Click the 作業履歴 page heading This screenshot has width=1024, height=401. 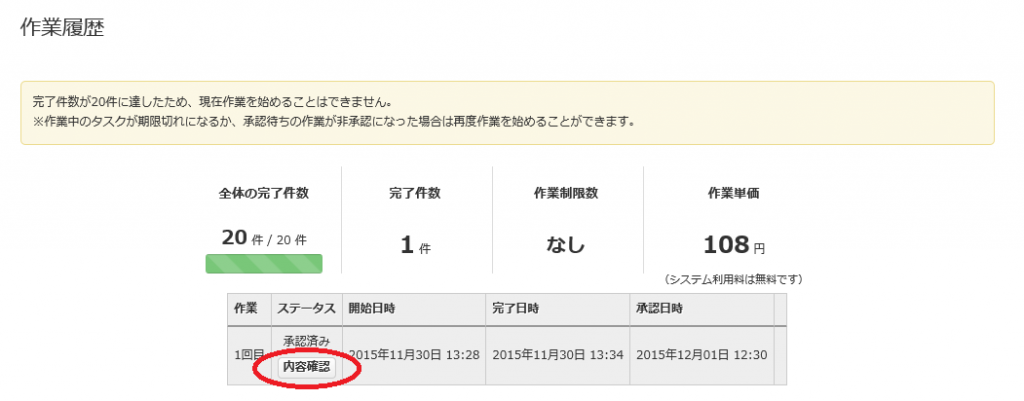tap(62, 28)
